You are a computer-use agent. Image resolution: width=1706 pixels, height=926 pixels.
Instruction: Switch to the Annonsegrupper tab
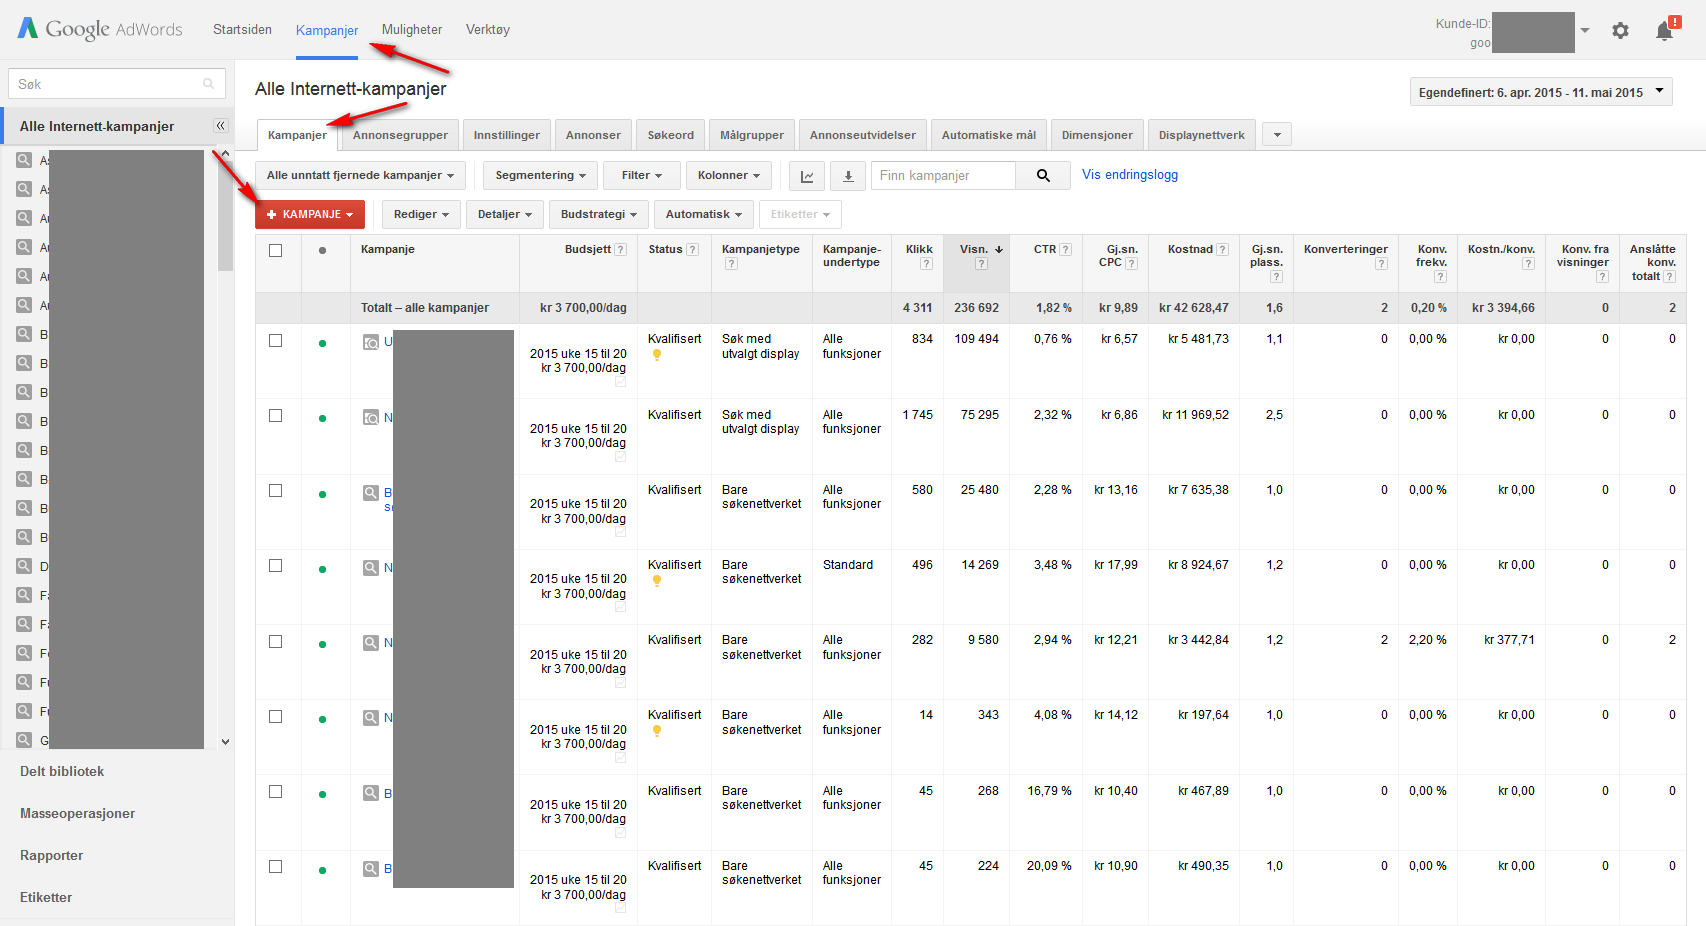coord(400,135)
